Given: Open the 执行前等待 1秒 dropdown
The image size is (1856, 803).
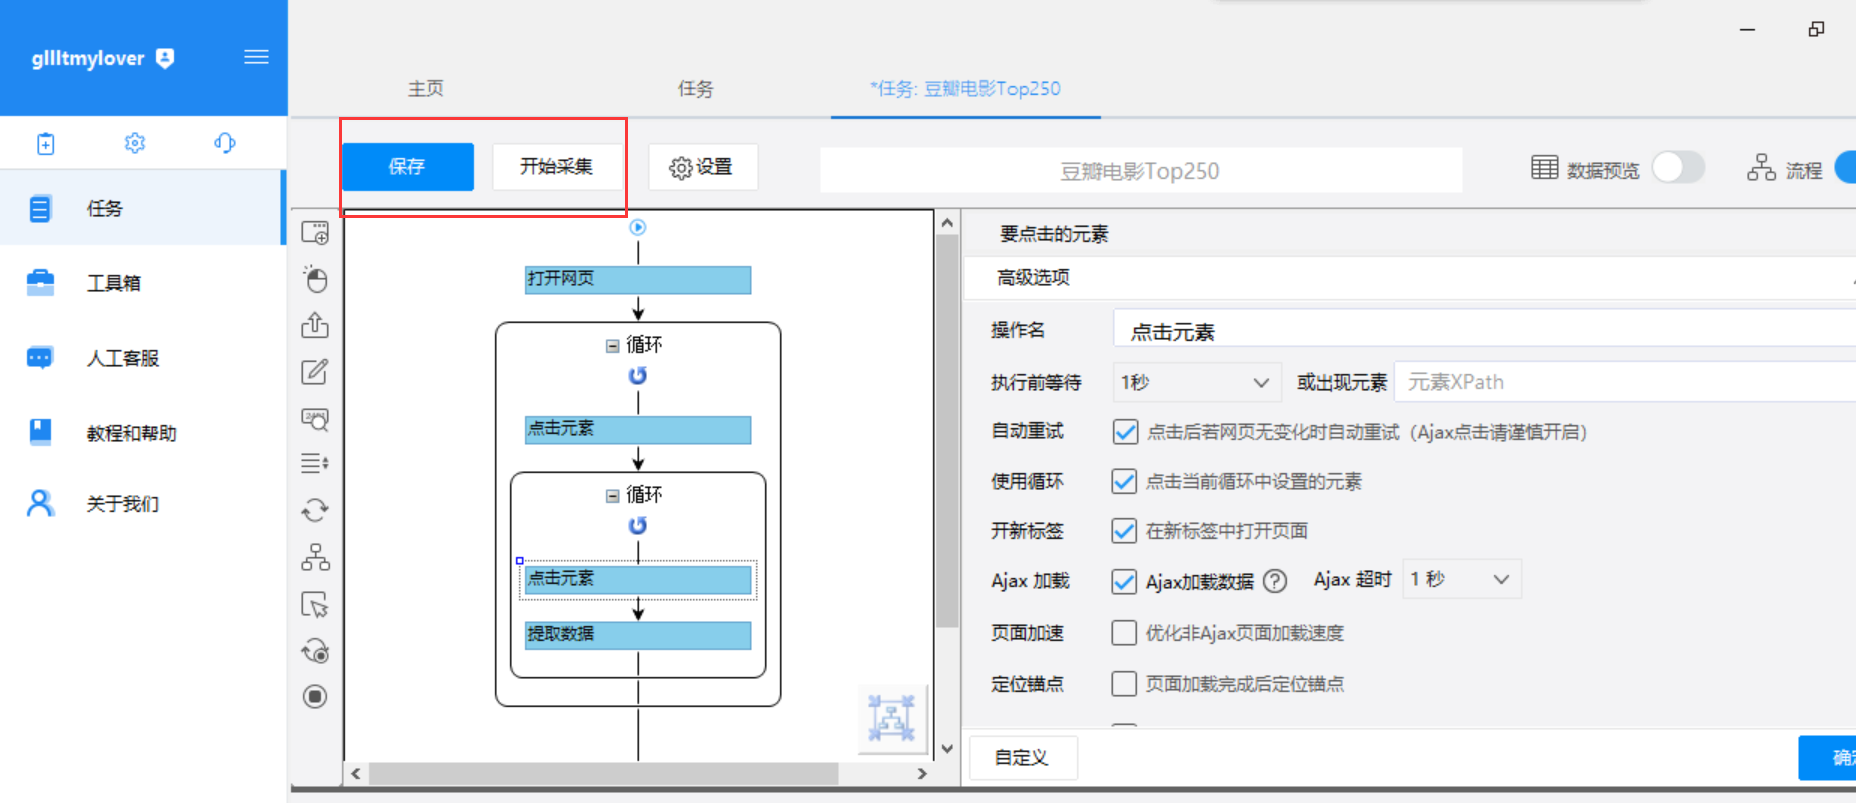Looking at the screenshot, I should point(1196,382).
